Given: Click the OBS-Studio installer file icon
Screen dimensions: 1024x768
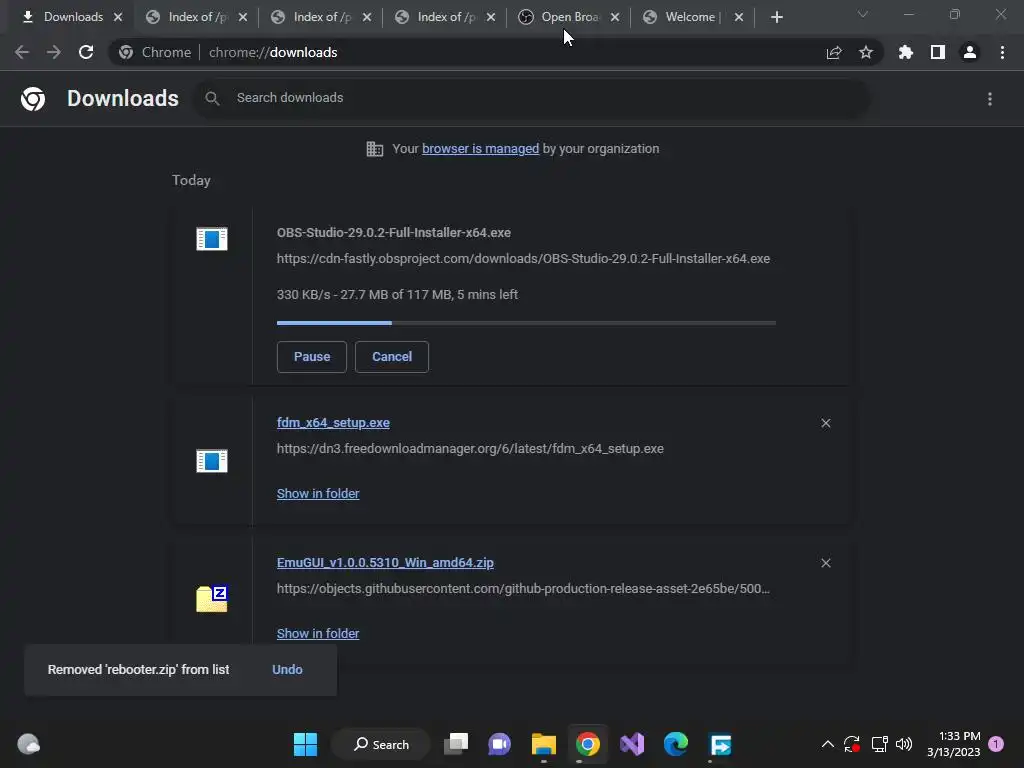Looking at the screenshot, I should click(x=212, y=239).
